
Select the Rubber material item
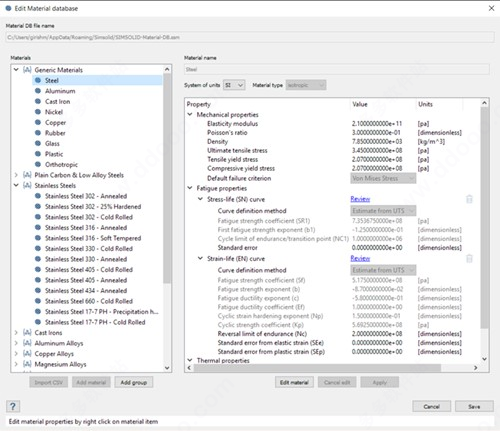click(x=55, y=133)
